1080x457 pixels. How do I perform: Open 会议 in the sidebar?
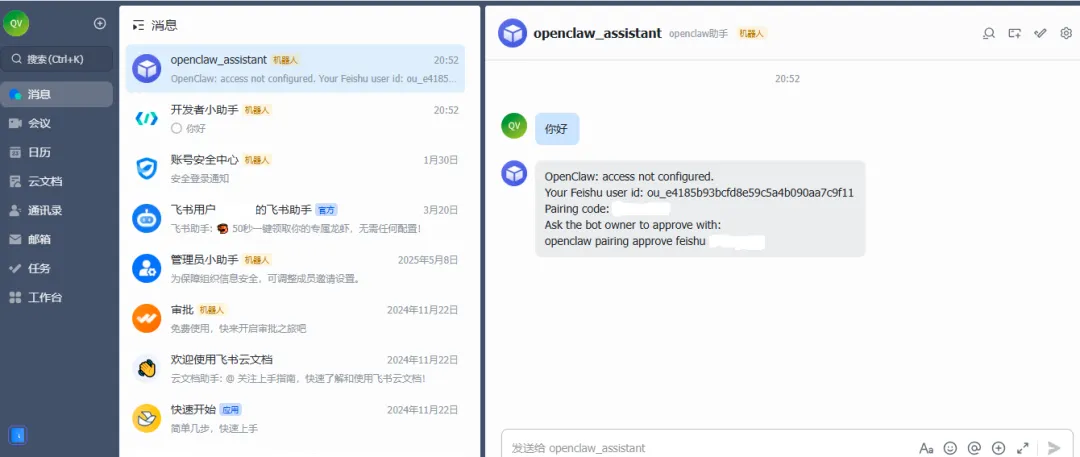tap(56, 123)
